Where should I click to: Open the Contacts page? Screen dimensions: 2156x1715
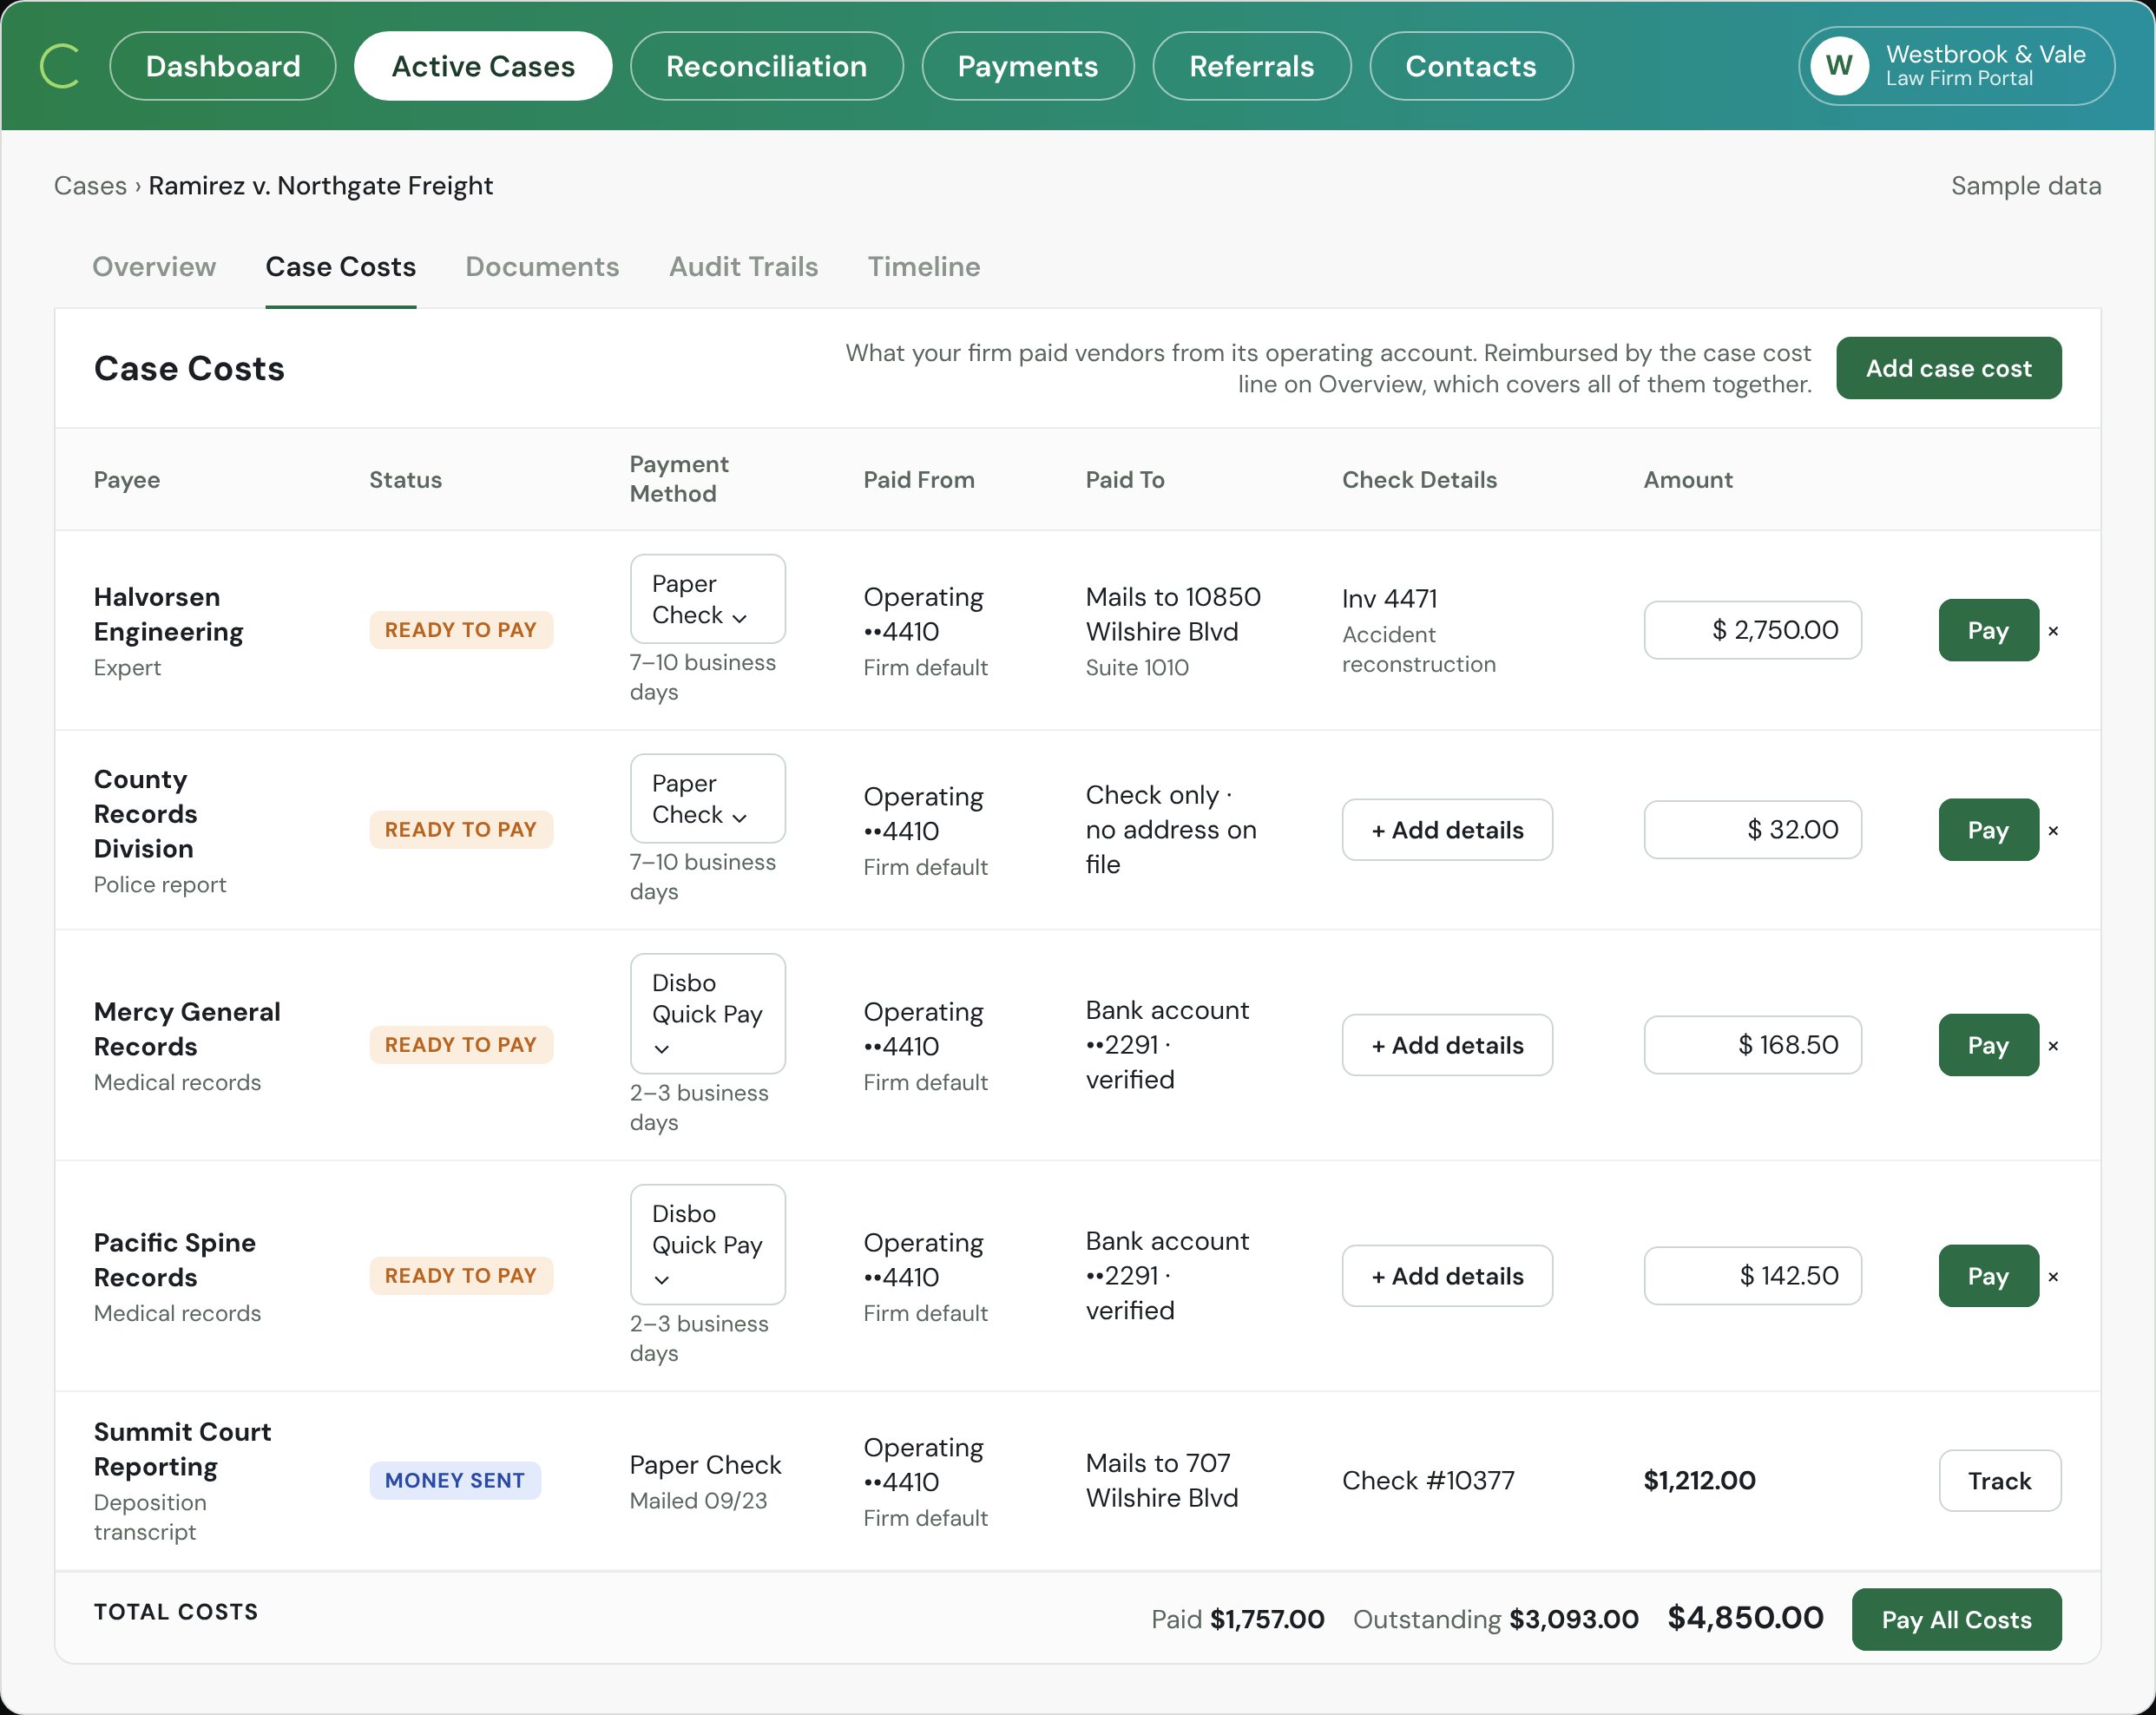(1470, 66)
